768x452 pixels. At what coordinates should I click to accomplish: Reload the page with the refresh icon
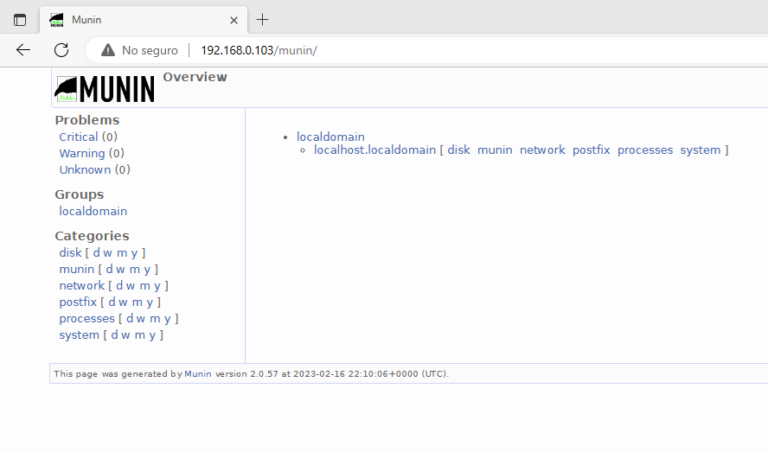tap(61, 50)
